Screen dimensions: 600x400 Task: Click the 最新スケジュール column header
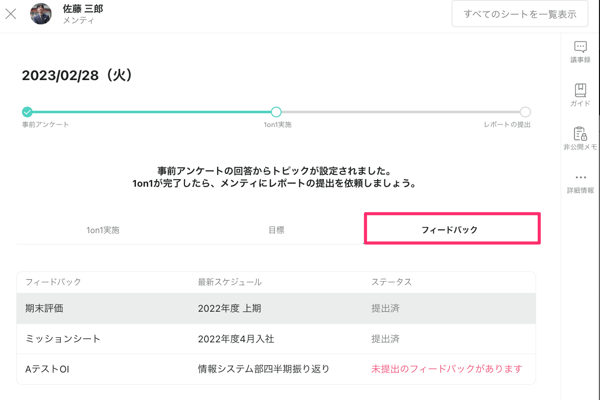[x=230, y=283]
